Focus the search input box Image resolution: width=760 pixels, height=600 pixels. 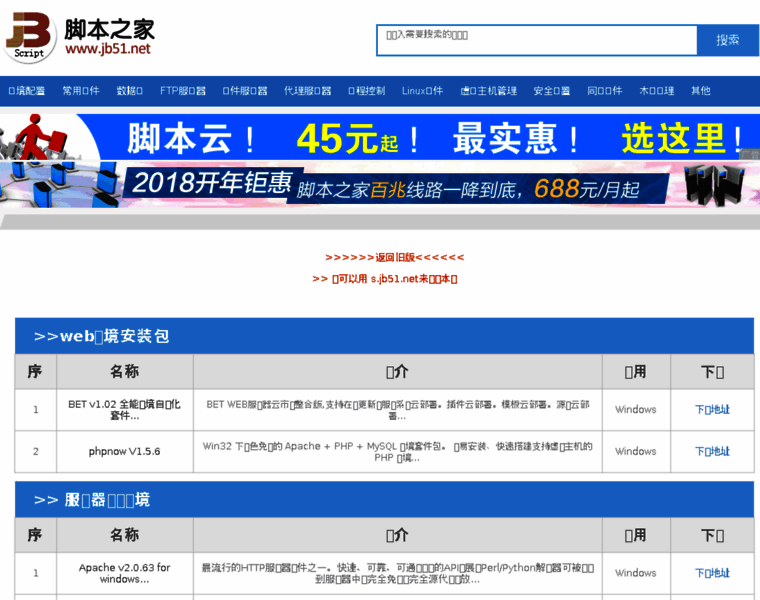(x=537, y=40)
